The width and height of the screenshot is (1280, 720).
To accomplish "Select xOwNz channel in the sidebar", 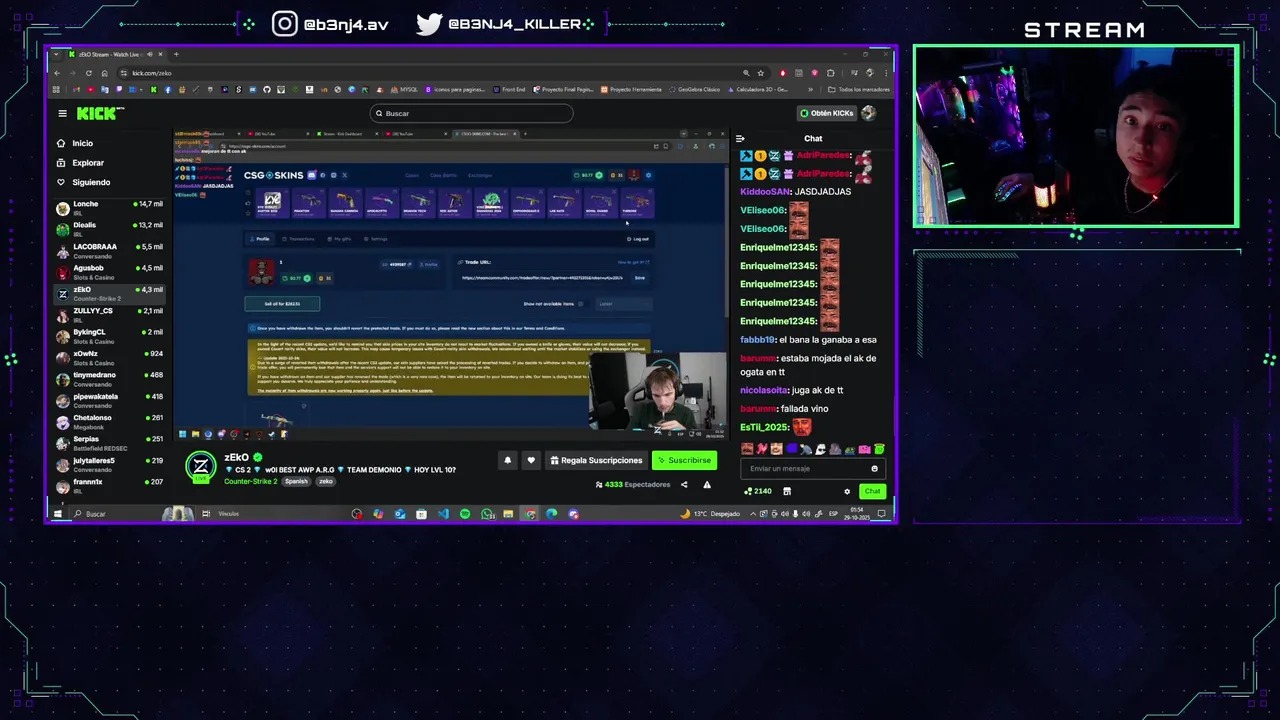I will pos(109,358).
